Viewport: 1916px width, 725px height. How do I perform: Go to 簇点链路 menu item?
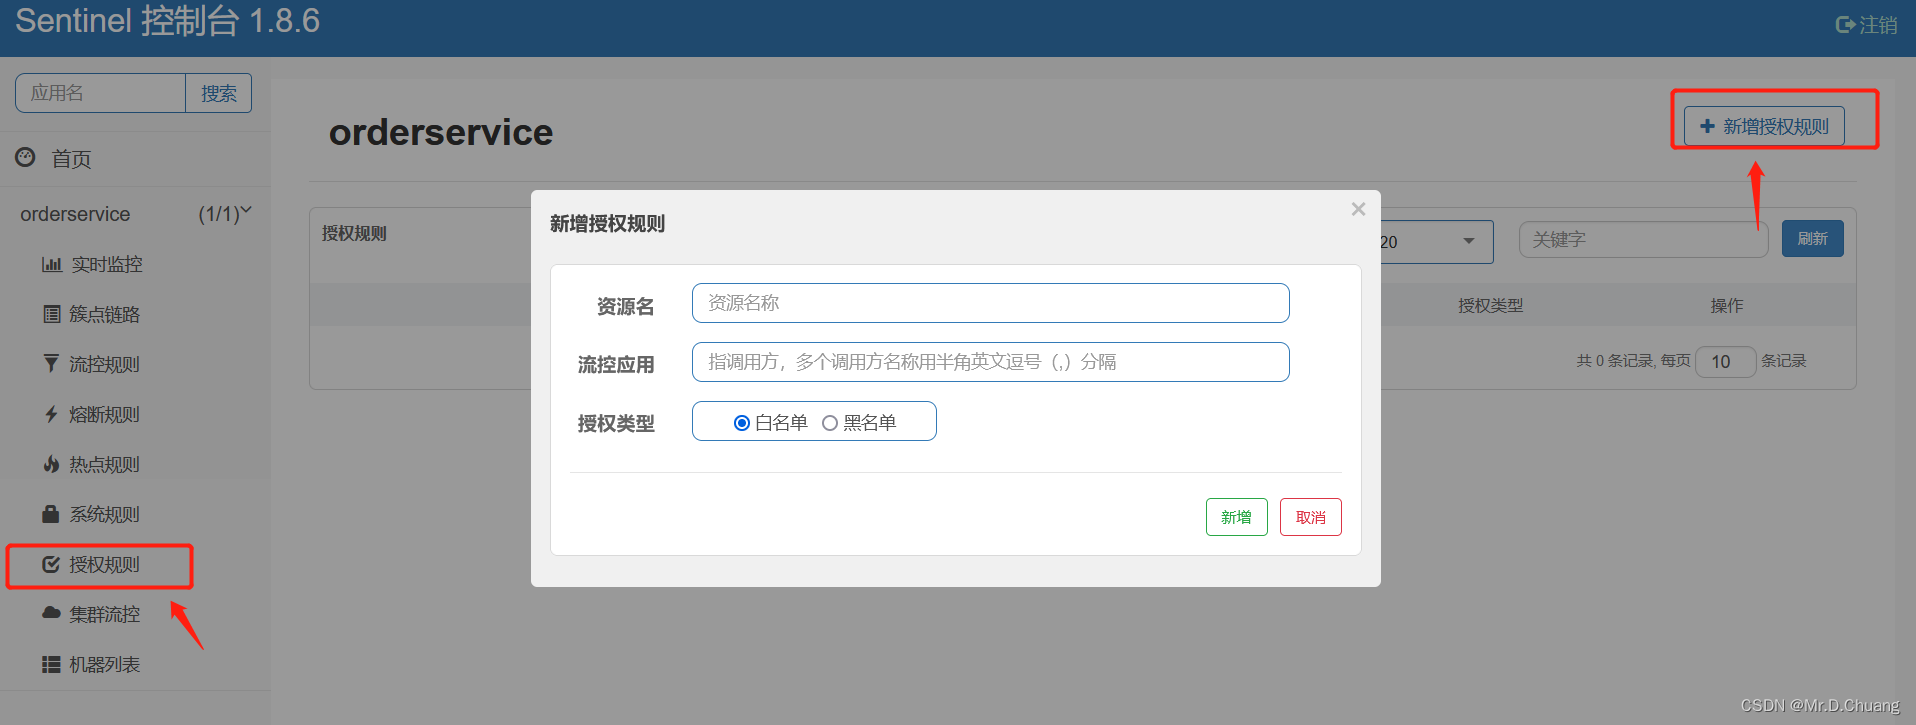tap(105, 314)
